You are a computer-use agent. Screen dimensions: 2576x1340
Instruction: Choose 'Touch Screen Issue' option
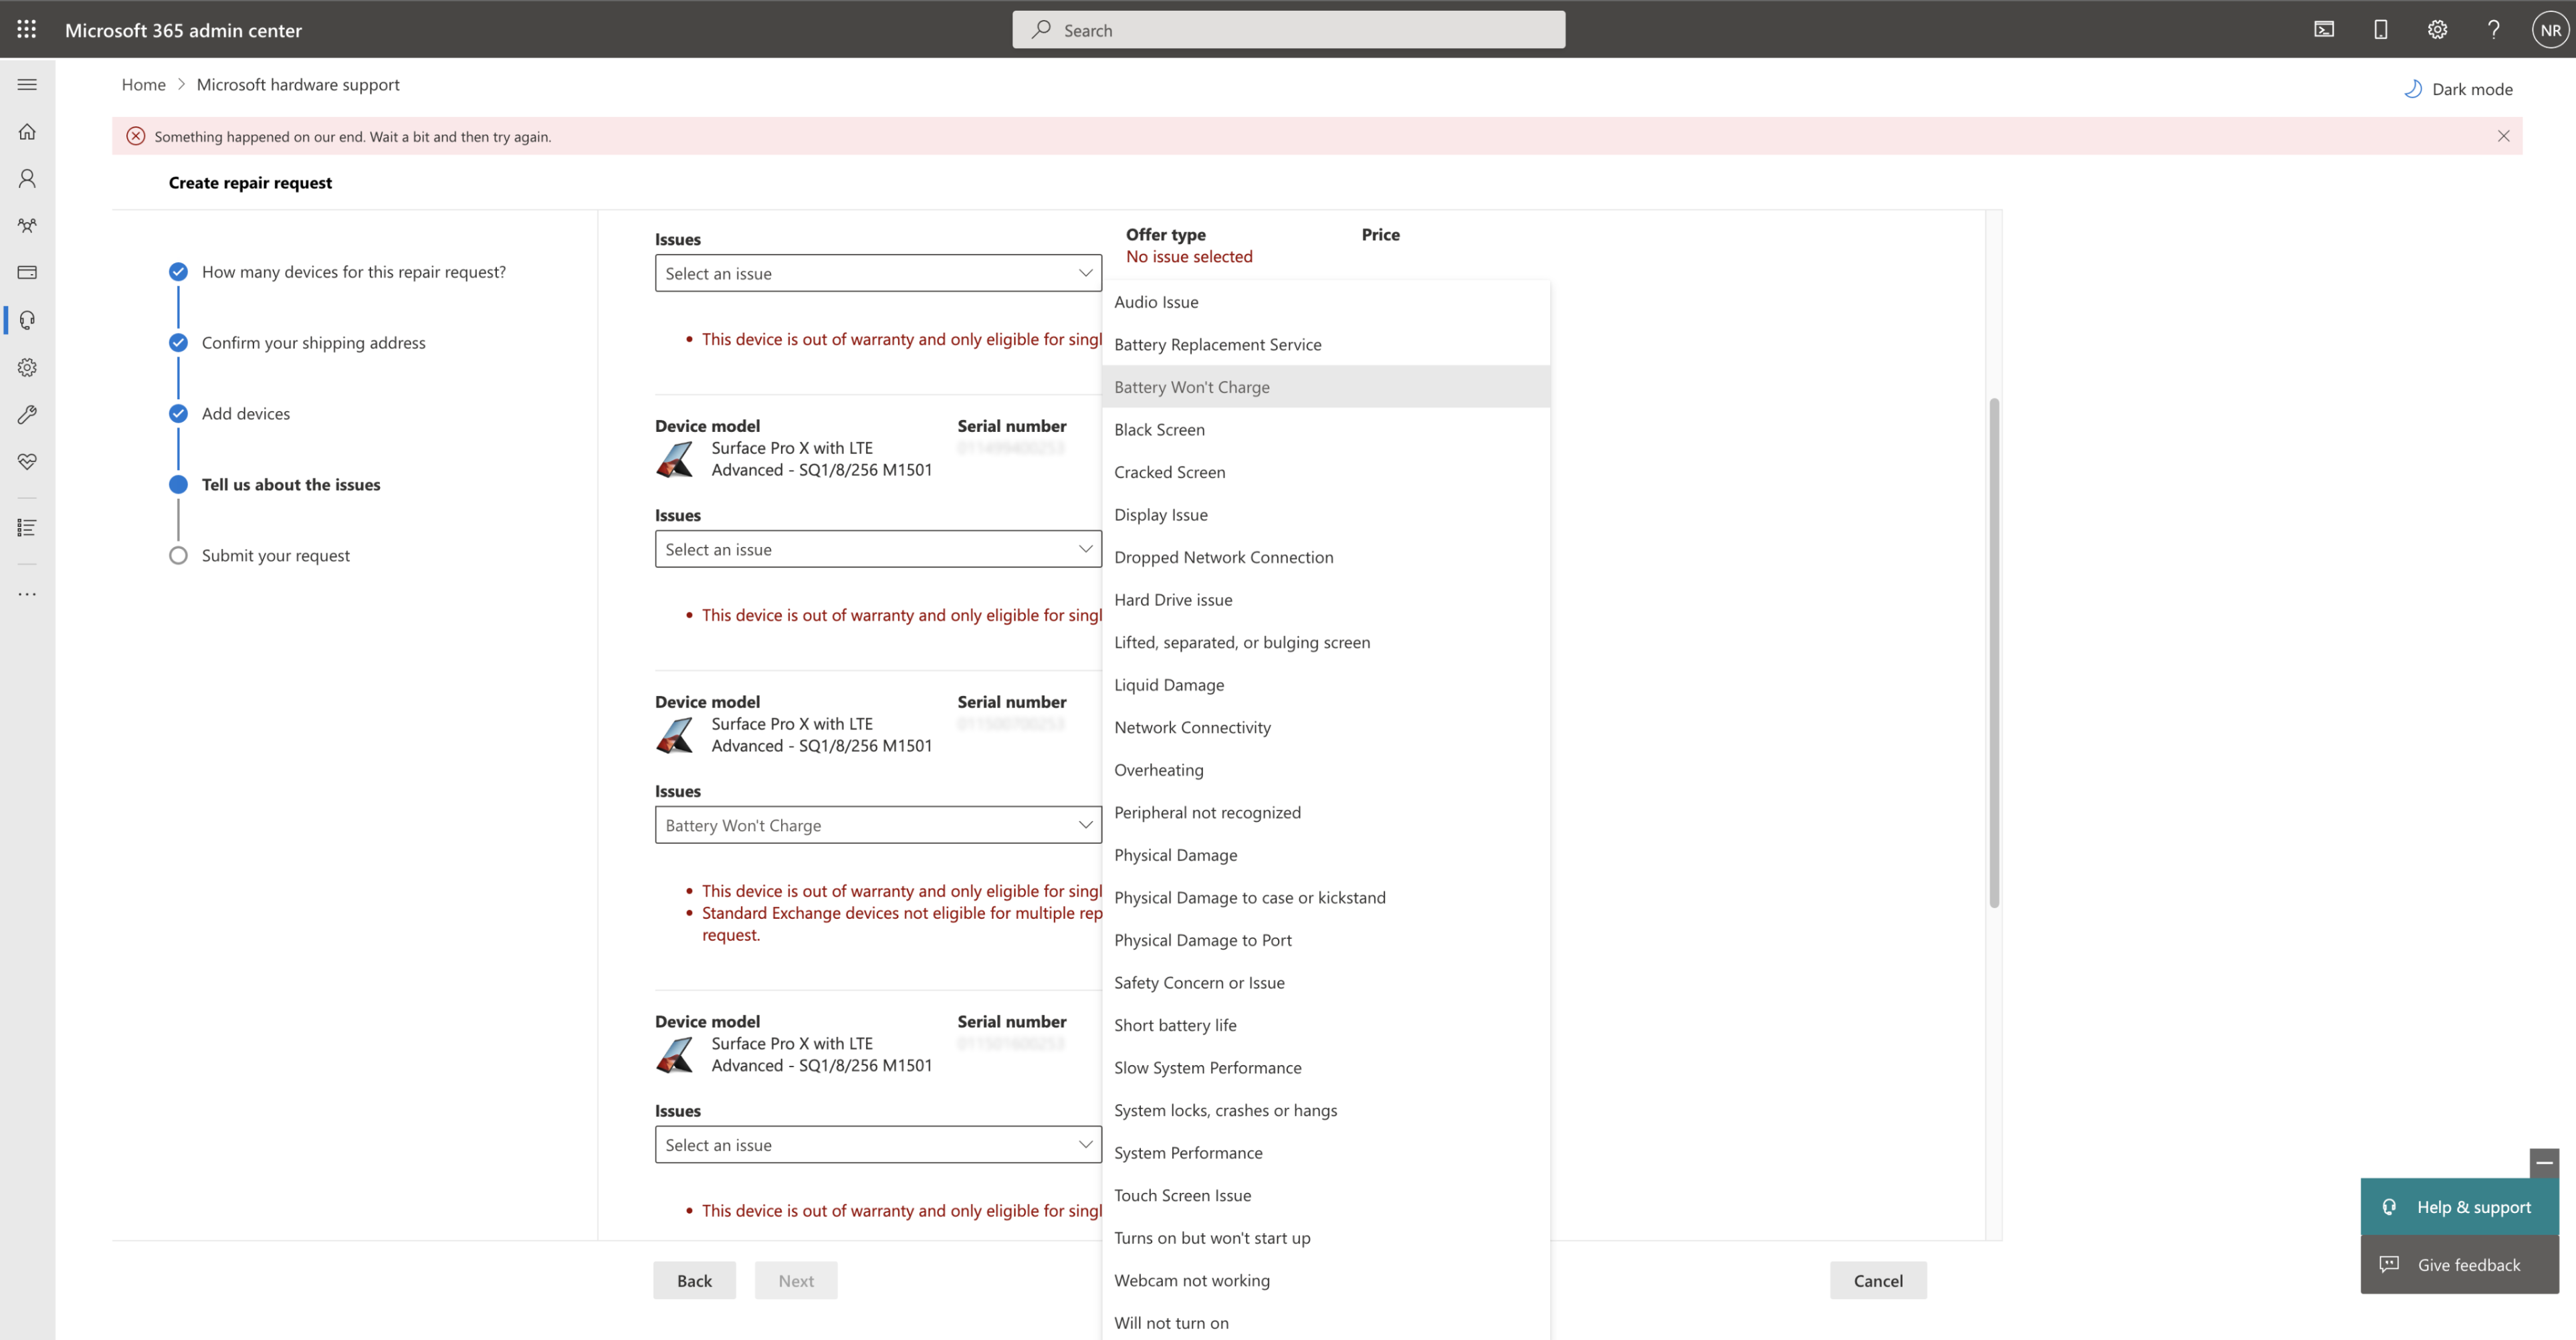(1326, 1195)
